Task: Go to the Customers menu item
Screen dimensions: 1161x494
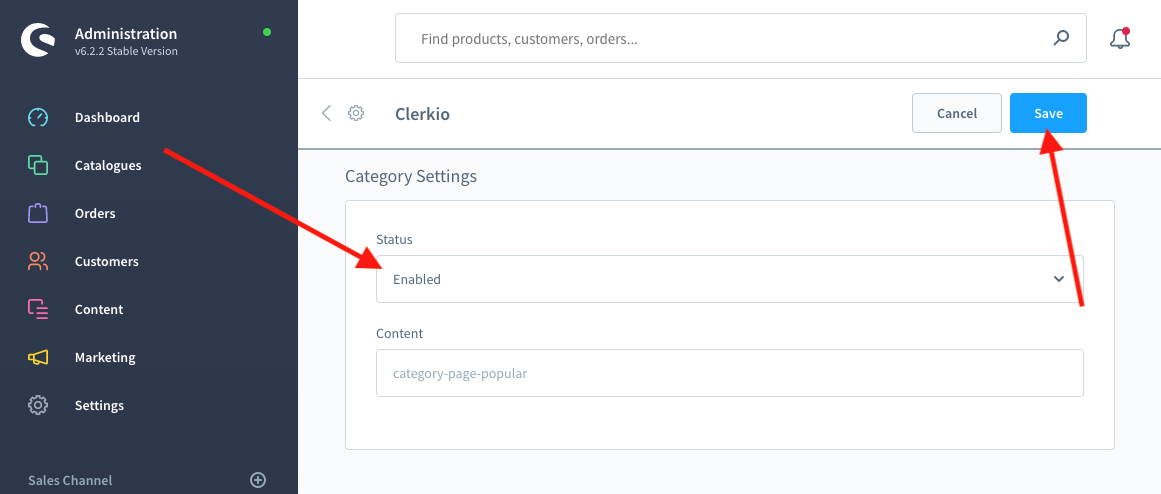Action: 106,261
